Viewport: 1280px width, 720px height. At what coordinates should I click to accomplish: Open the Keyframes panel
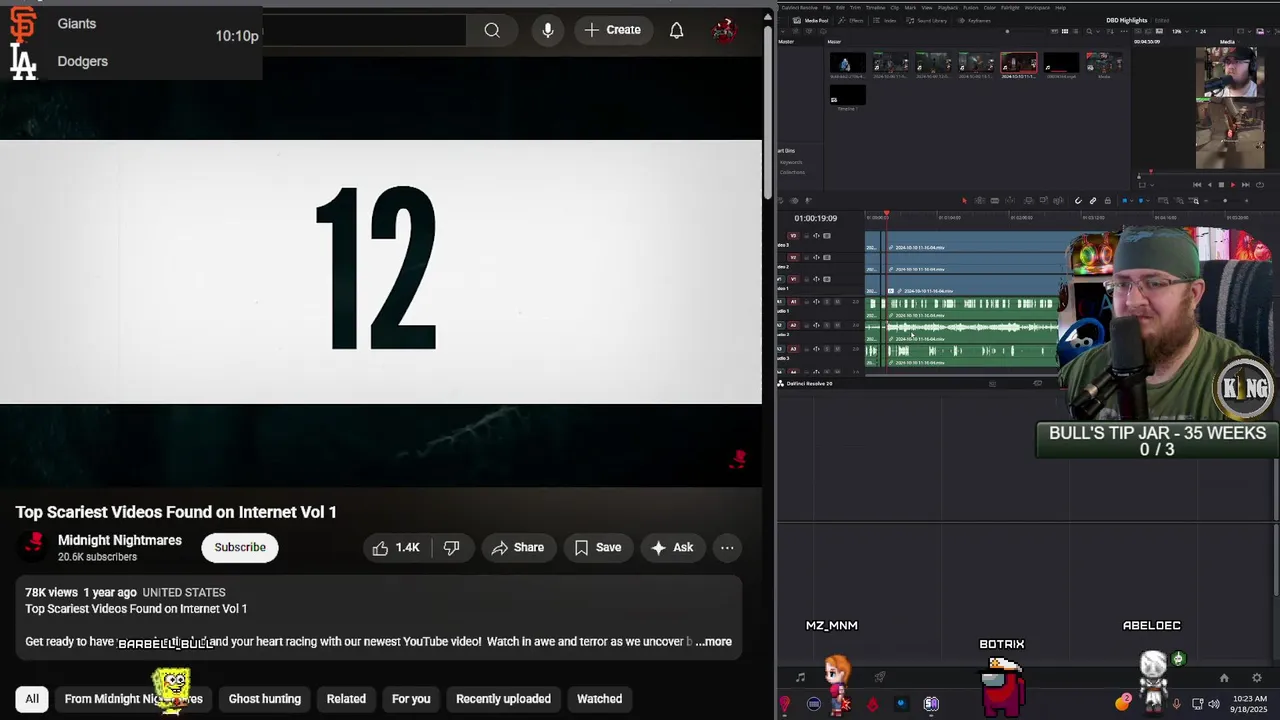(974, 20)
